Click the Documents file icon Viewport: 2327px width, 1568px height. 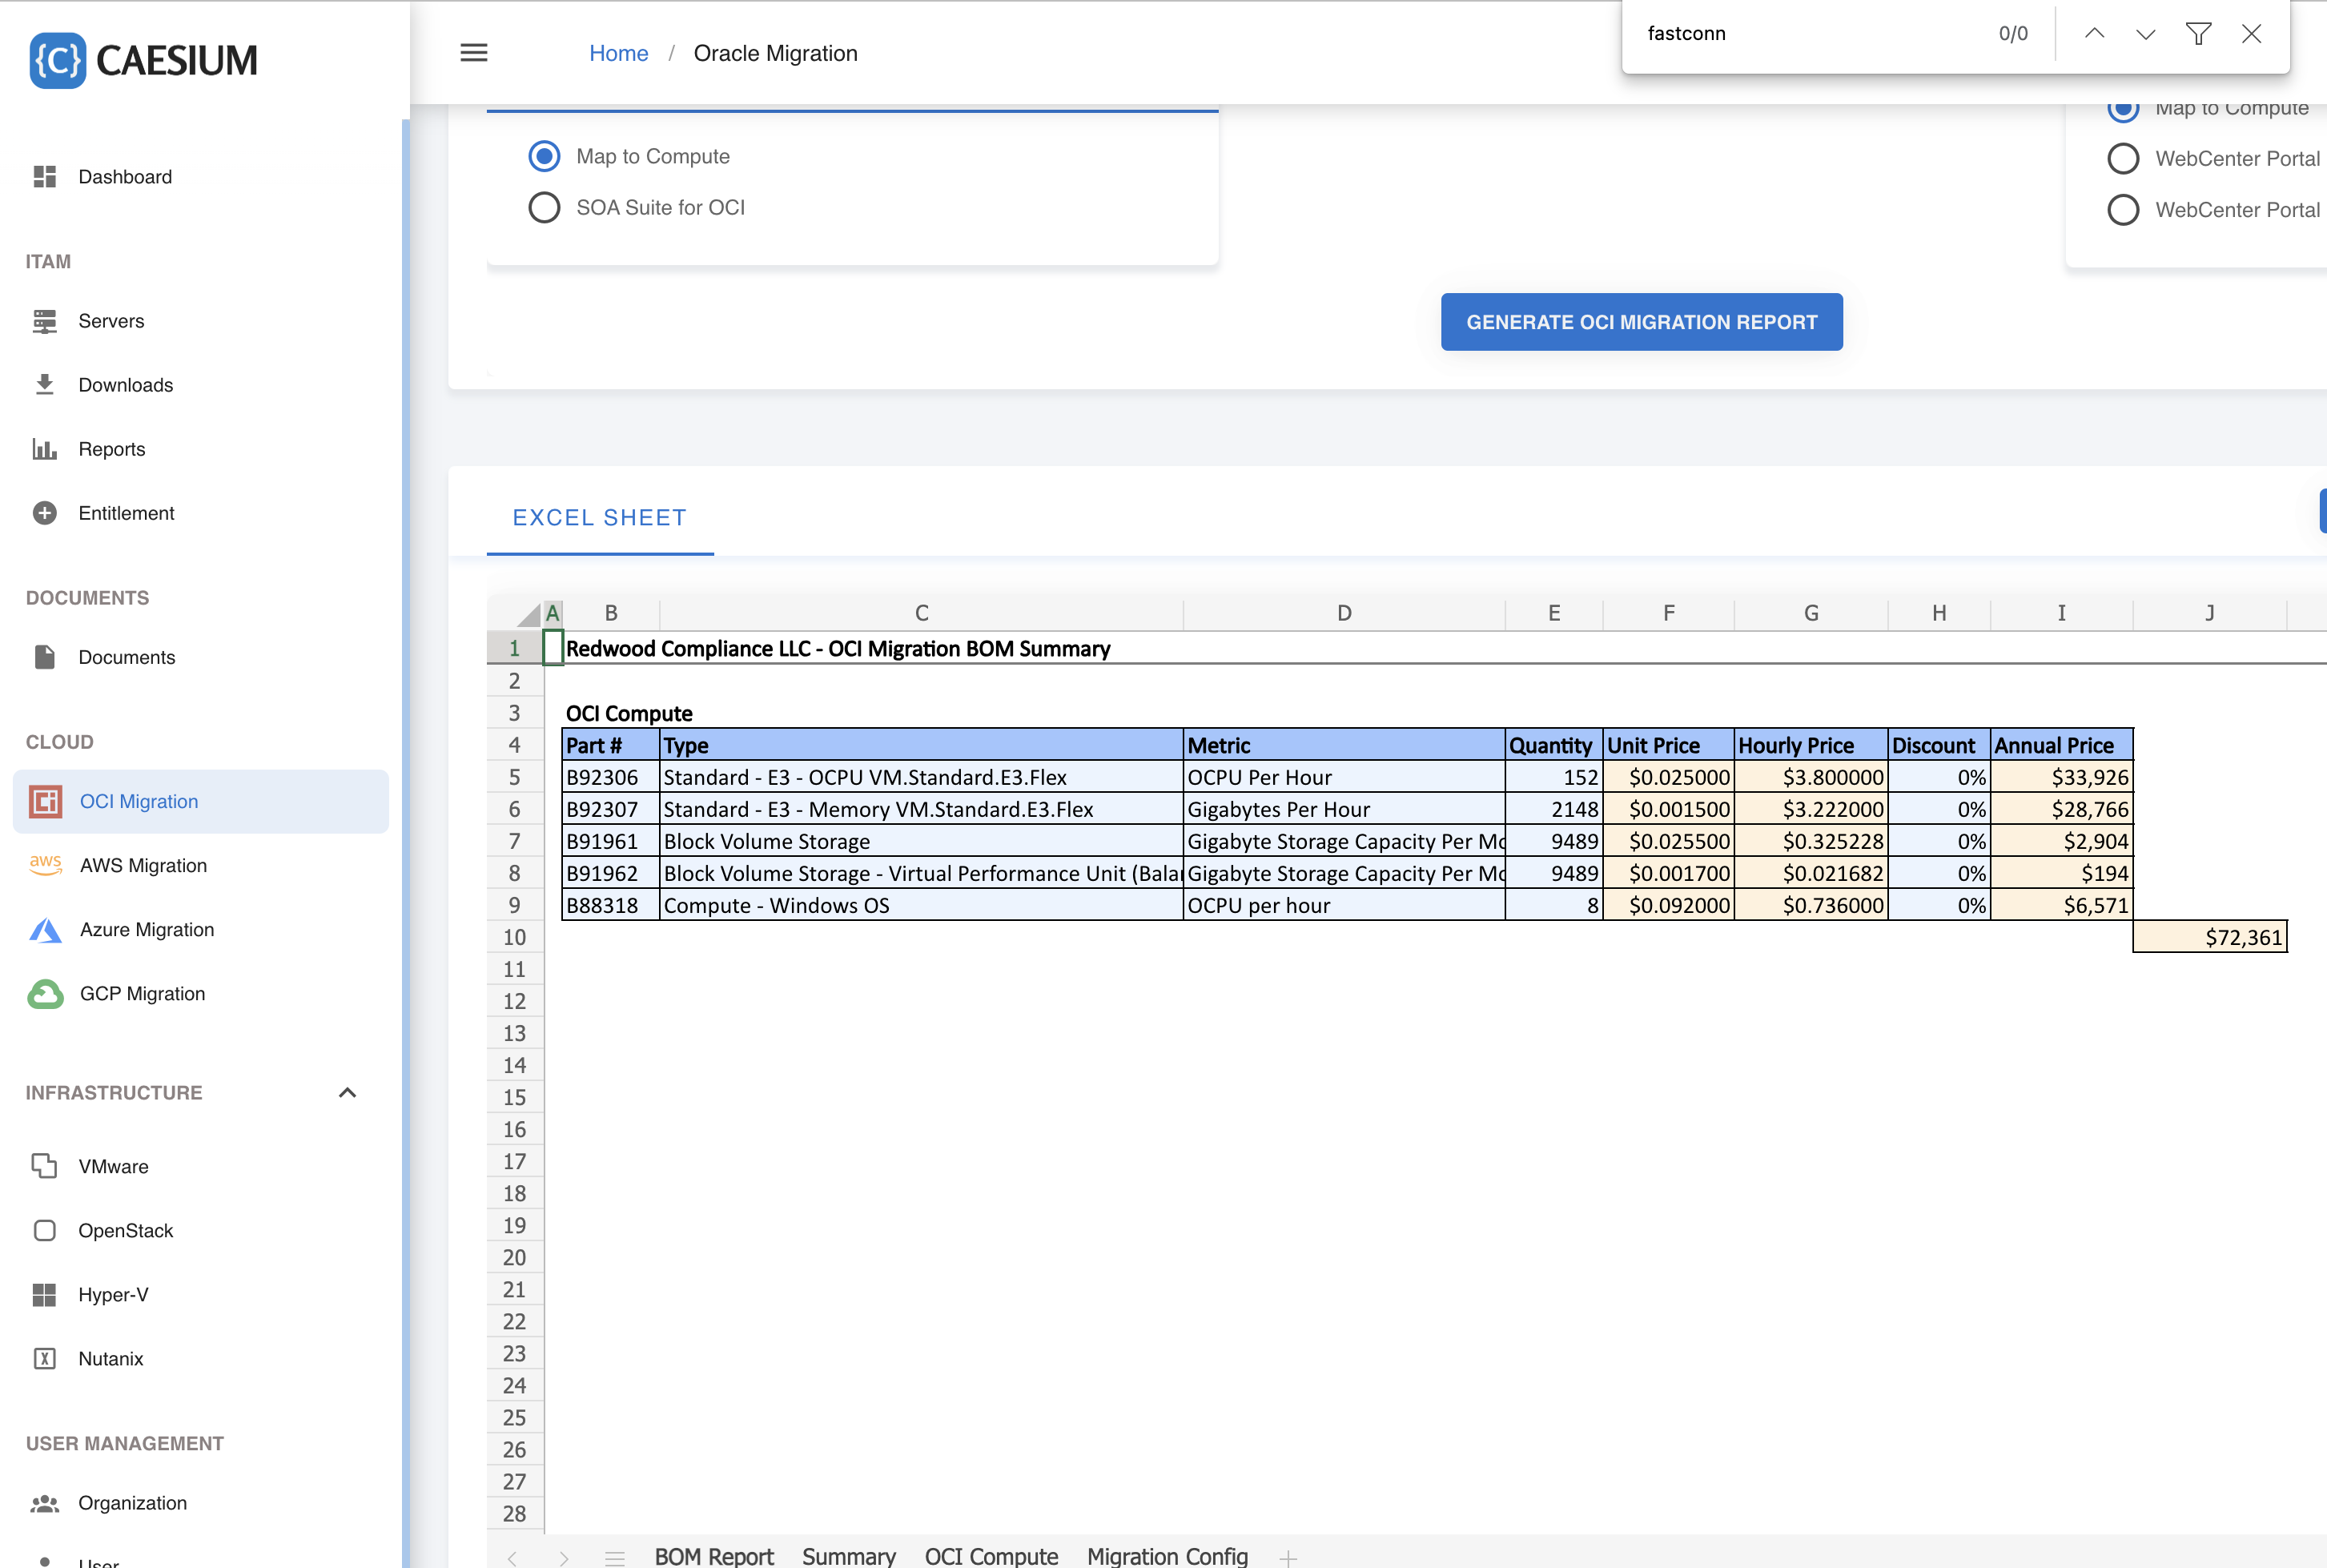click(45, 657)
